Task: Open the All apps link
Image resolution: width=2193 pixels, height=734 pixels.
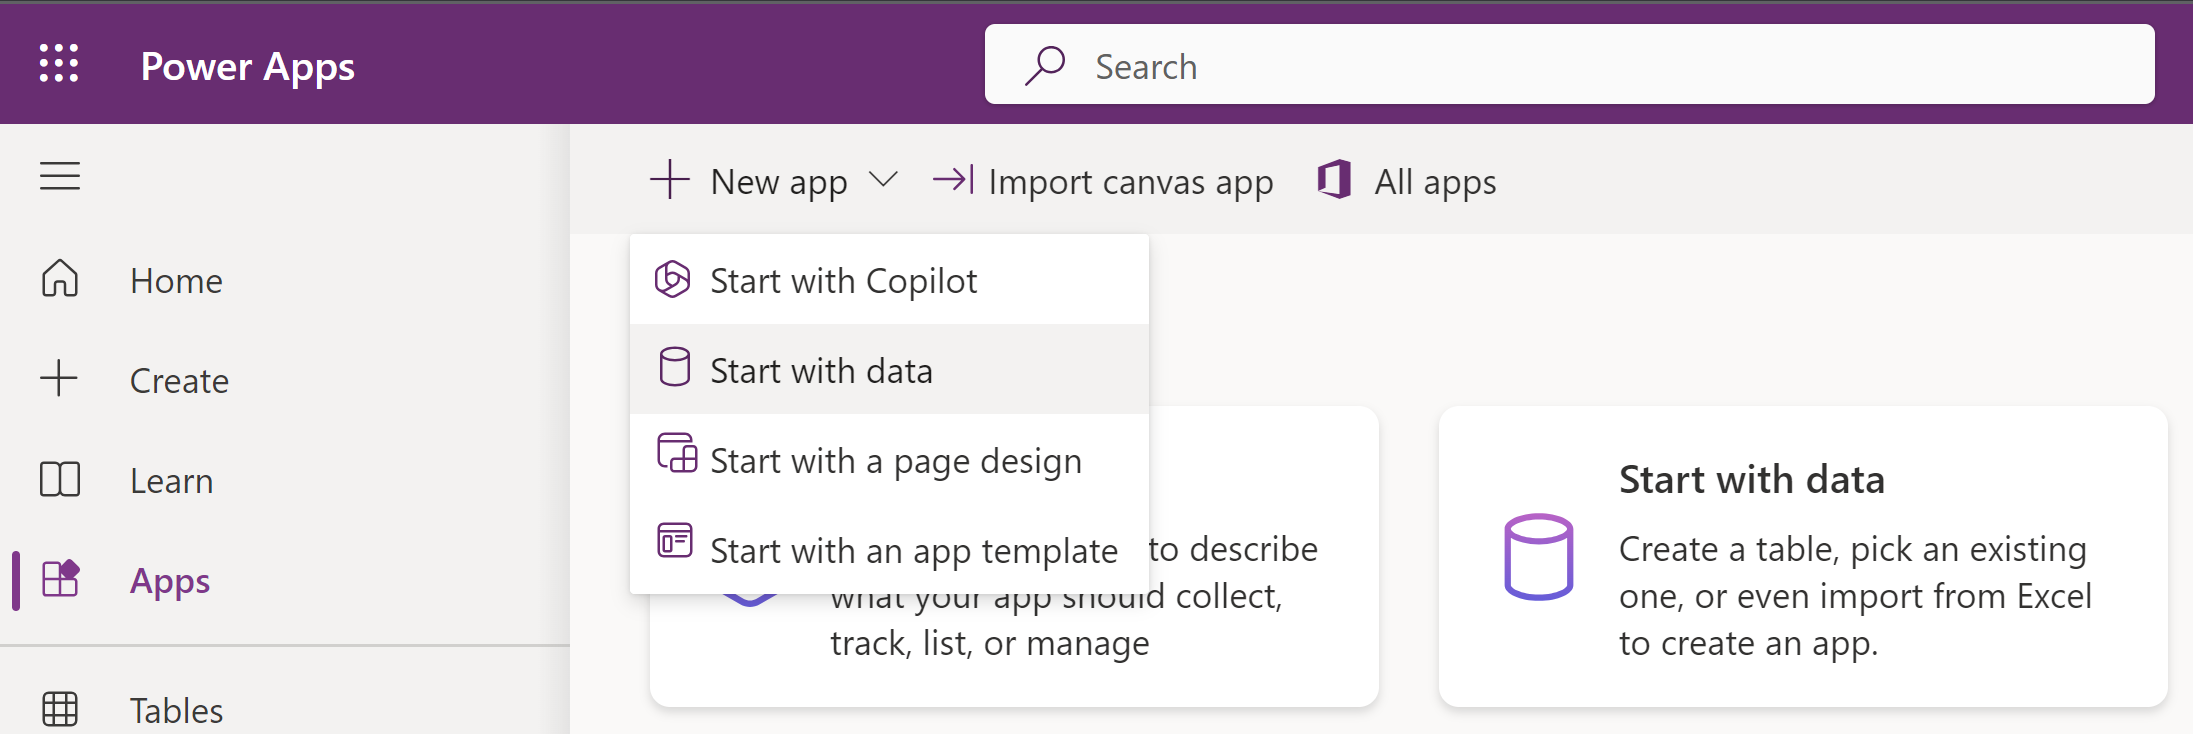Action: click(1434, 182)
